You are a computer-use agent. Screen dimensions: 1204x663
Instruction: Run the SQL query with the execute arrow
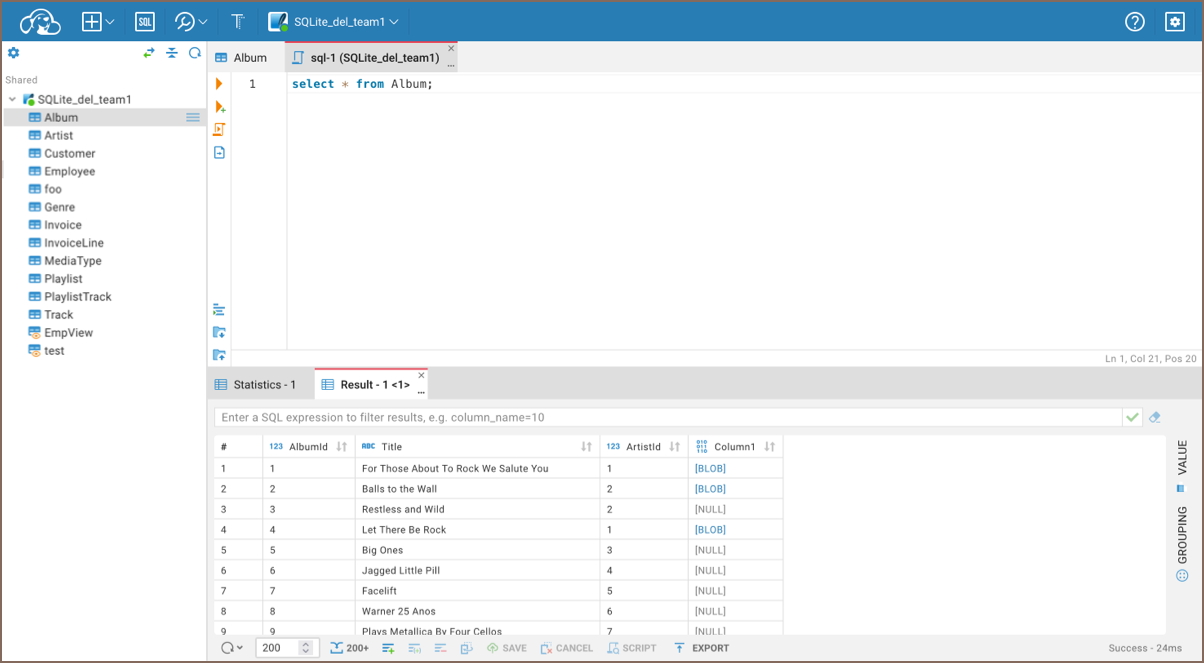[219, 84]
